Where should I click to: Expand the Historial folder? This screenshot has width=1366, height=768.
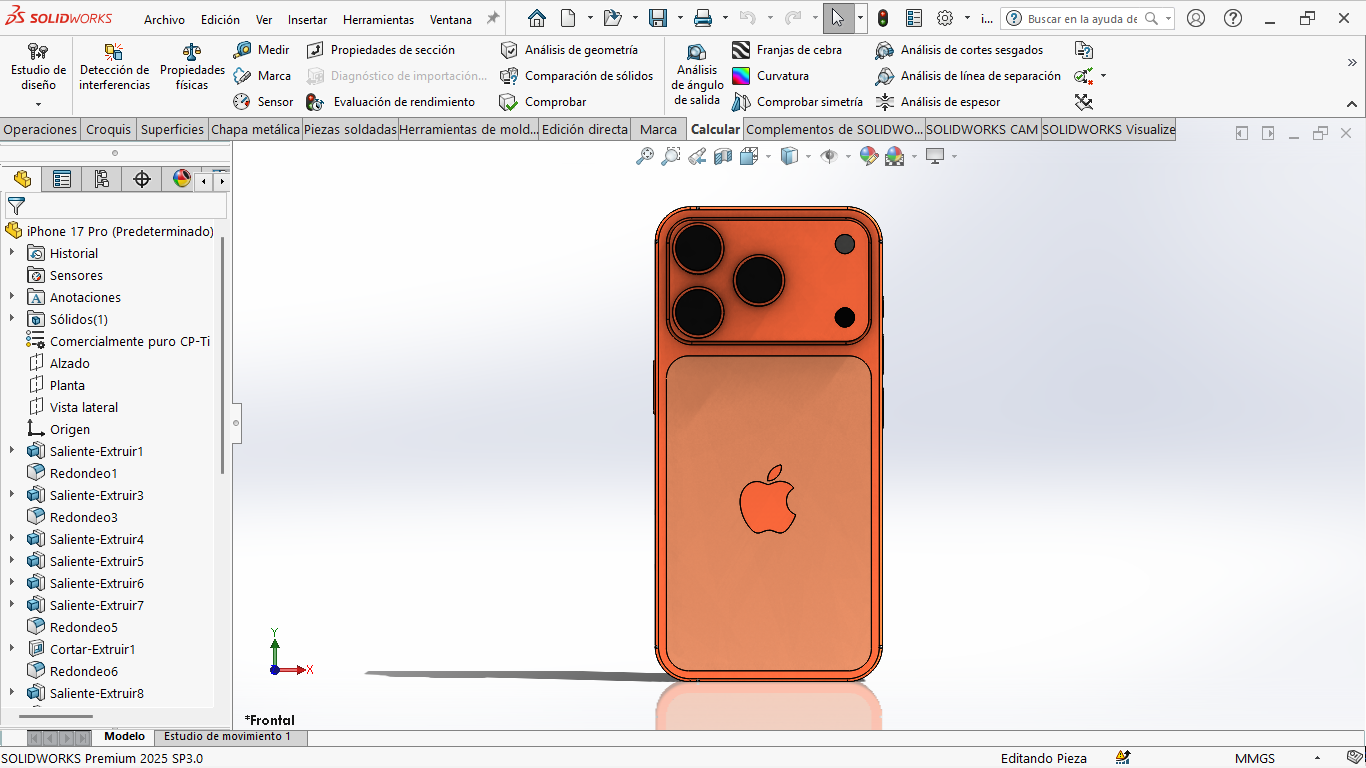(12, 253)
